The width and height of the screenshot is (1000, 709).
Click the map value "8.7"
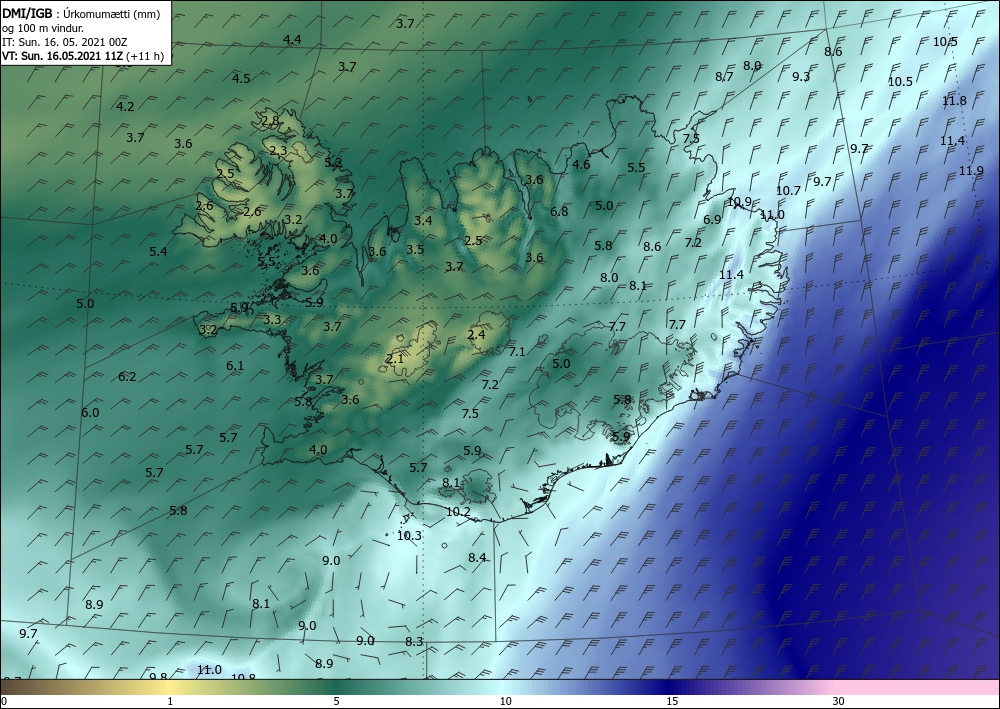point(724,77)
